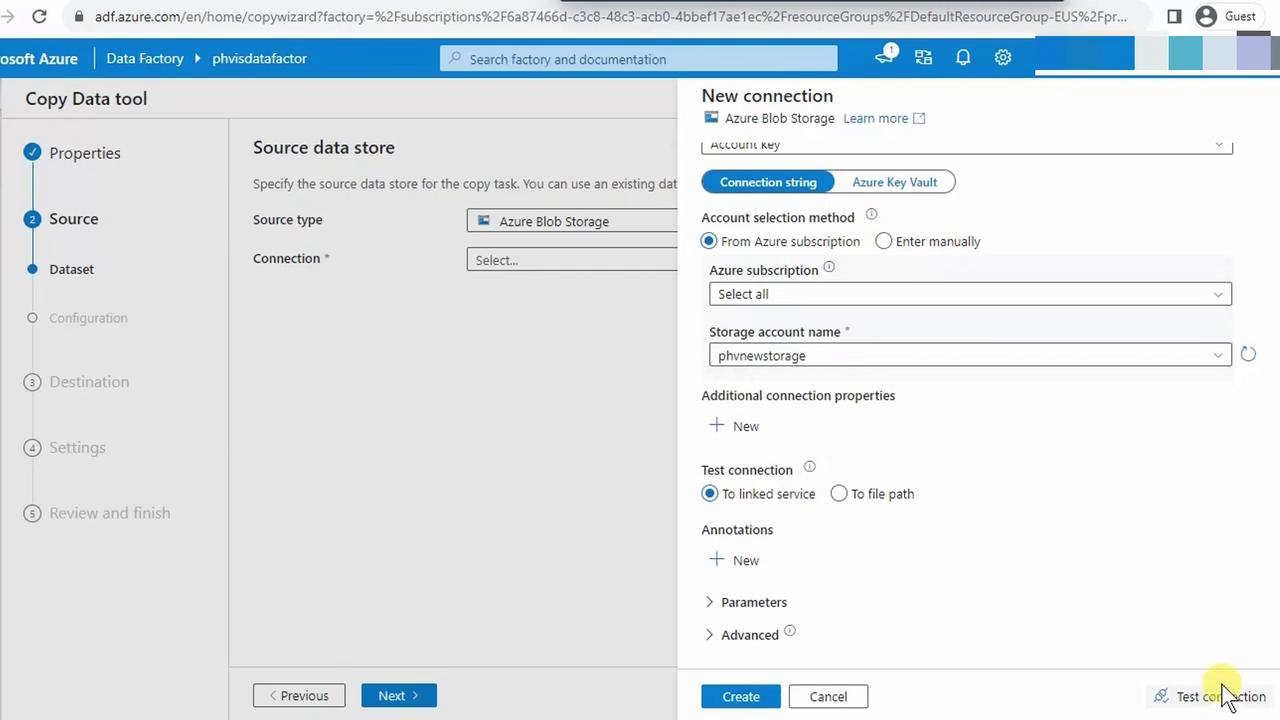Choose To file path test option
1280x720 pixels.
(839, 493)
